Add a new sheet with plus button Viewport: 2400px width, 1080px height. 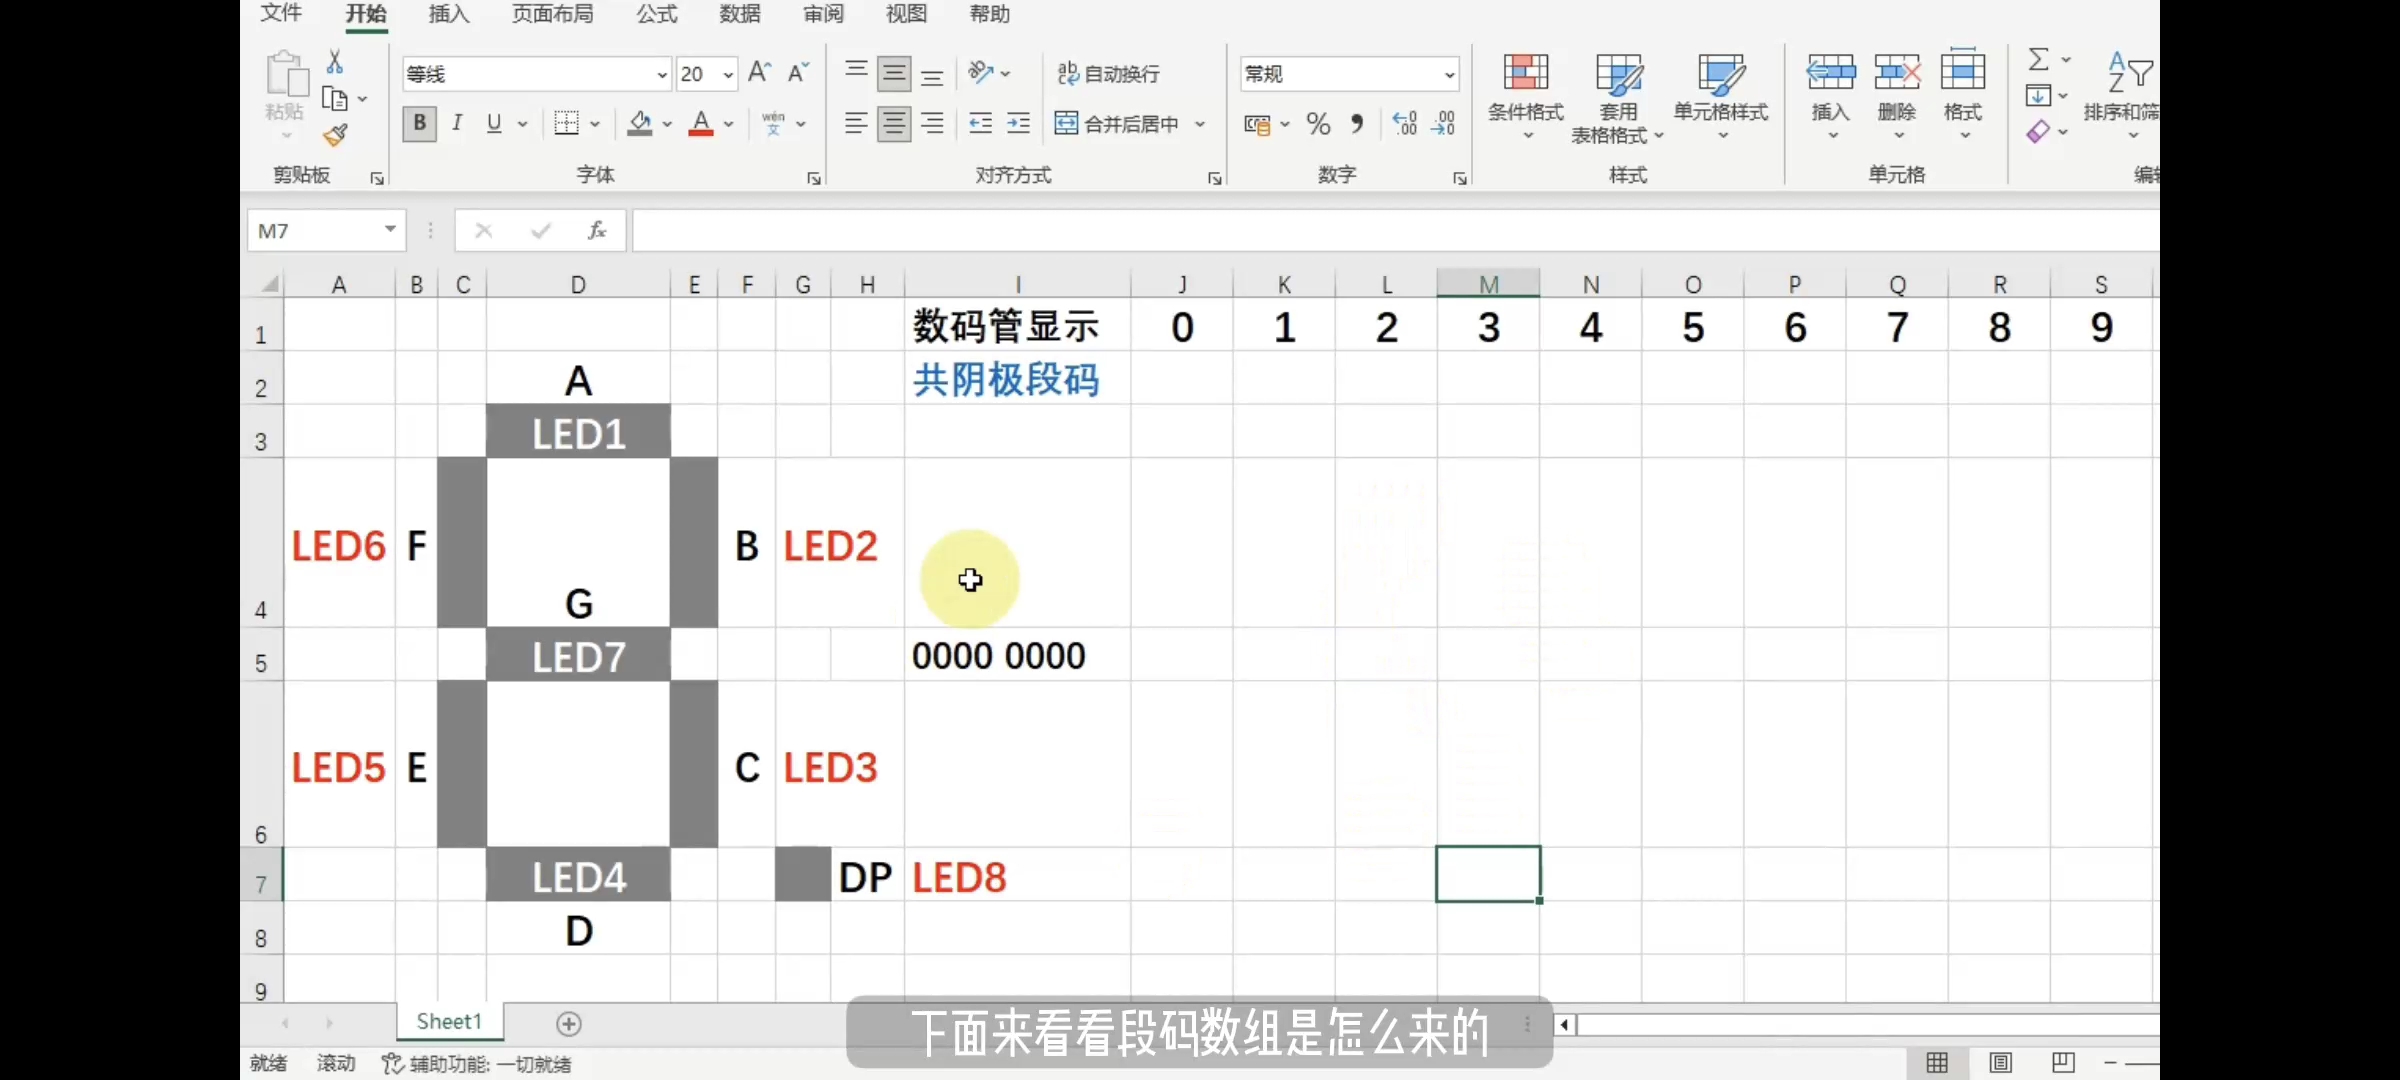[x=569, y=1024]
